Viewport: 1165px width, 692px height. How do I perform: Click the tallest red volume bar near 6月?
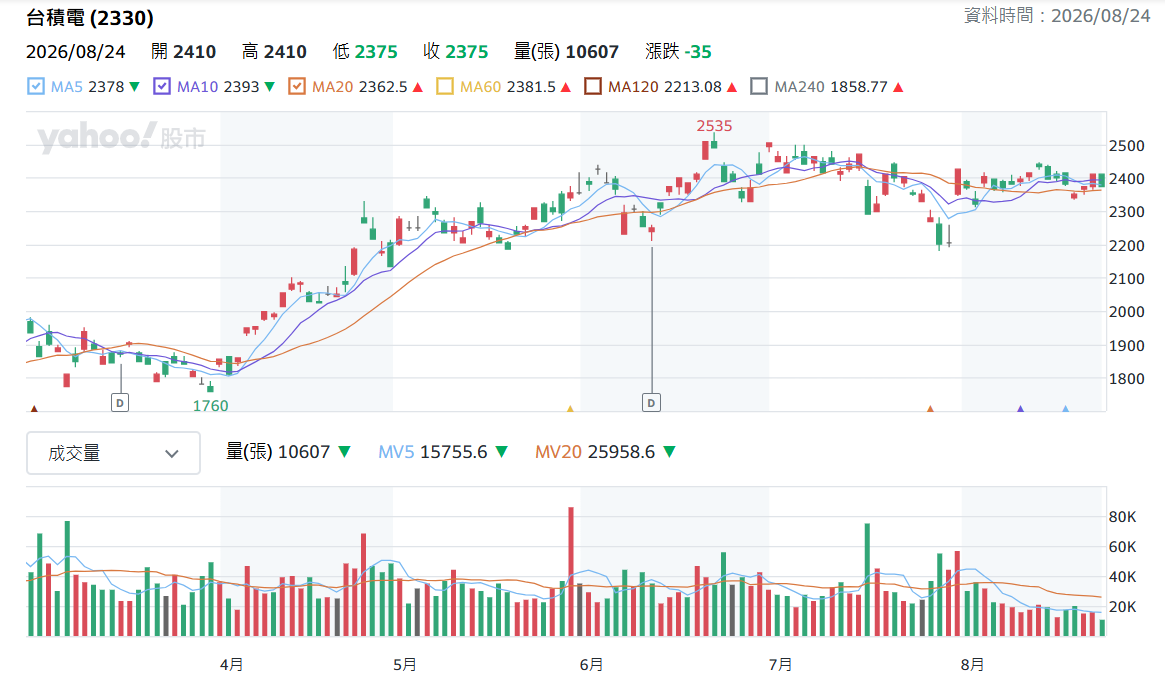click(571, 572)
